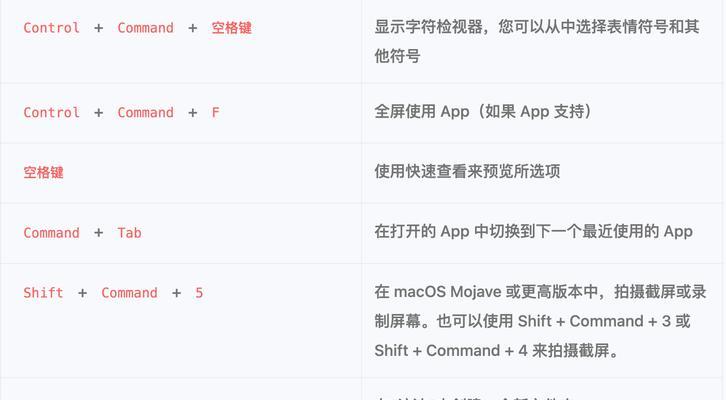Viewport: 726px width, 400px height.
Task: Click the standalone 空格键 shortcut
Action: (x=44, y=172)
